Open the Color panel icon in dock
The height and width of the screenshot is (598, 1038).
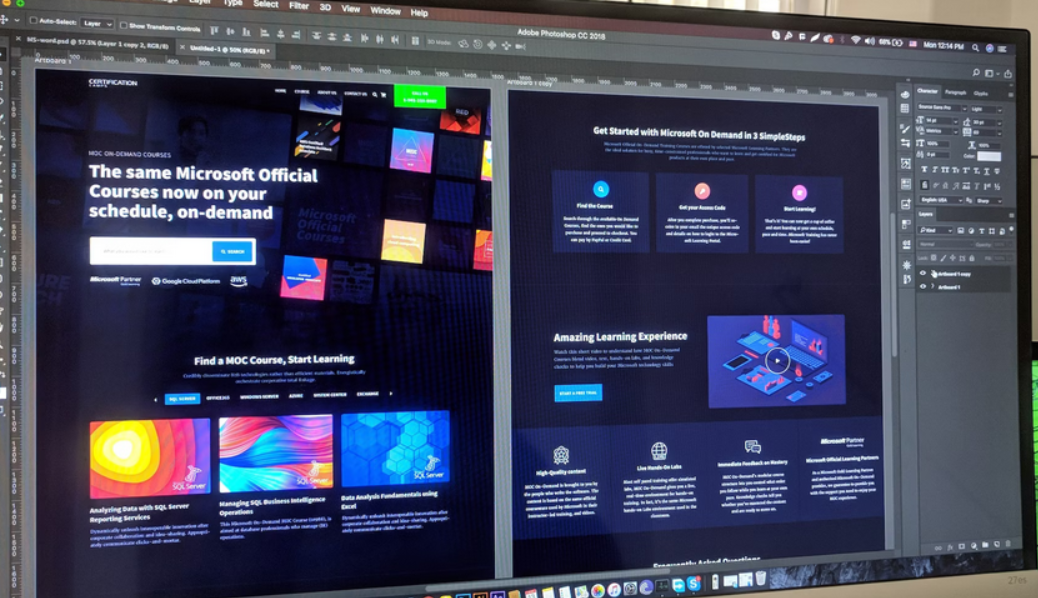[905, 94]
